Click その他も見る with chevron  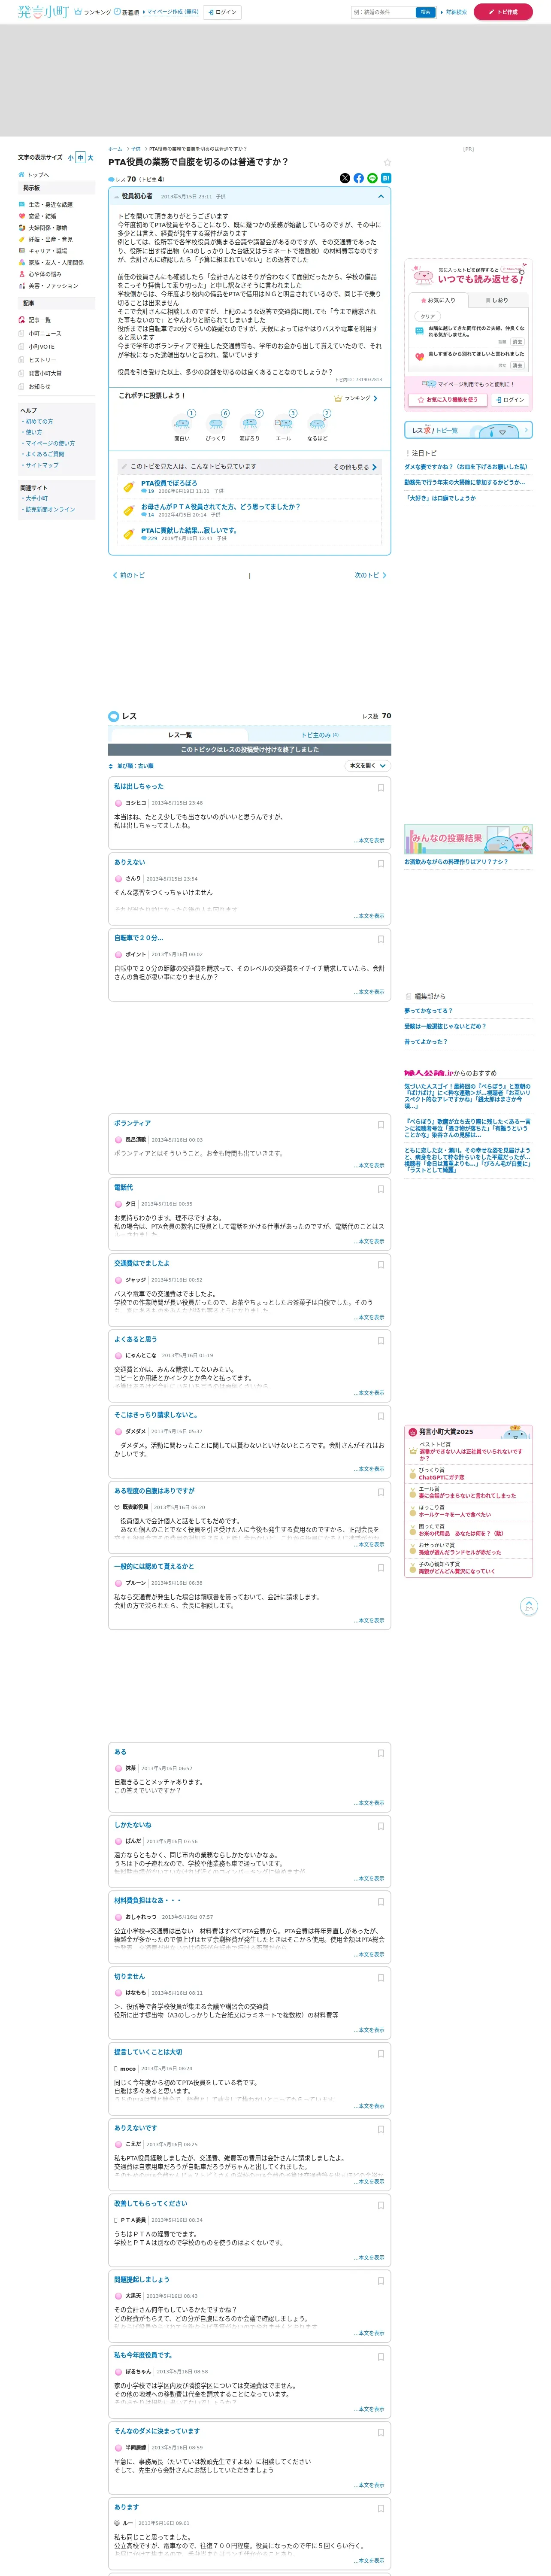tap(355, 467)
